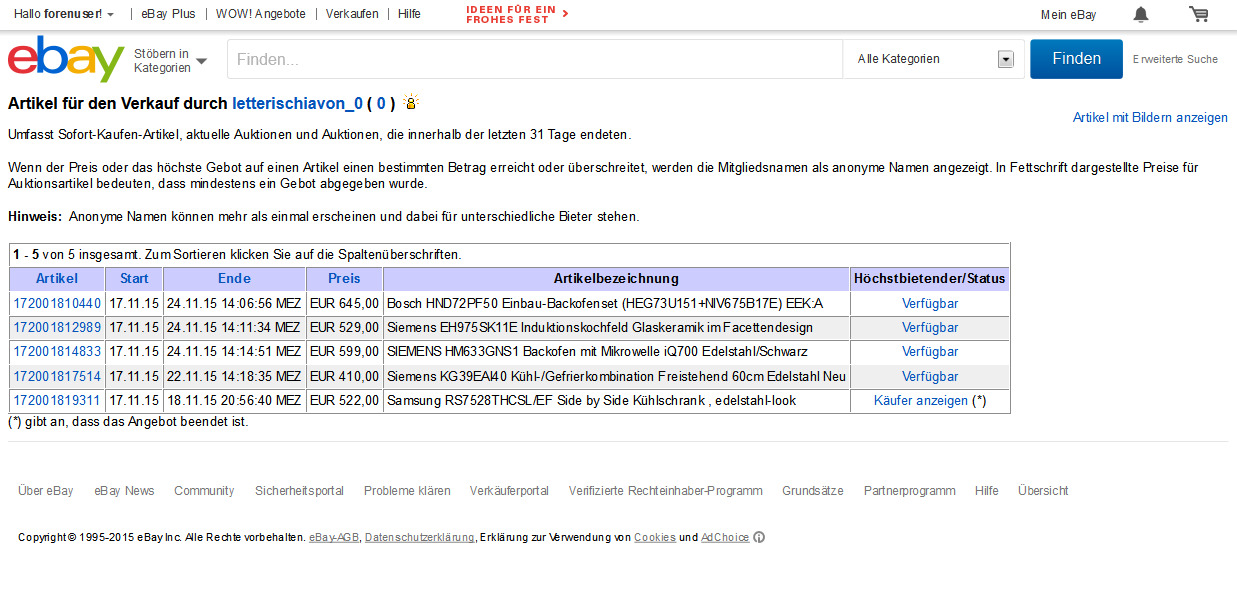Image resolution: width=1237 pixels, height=594 pixels.
Task: Open Grundsätze footer link
Action: point(813,491)
